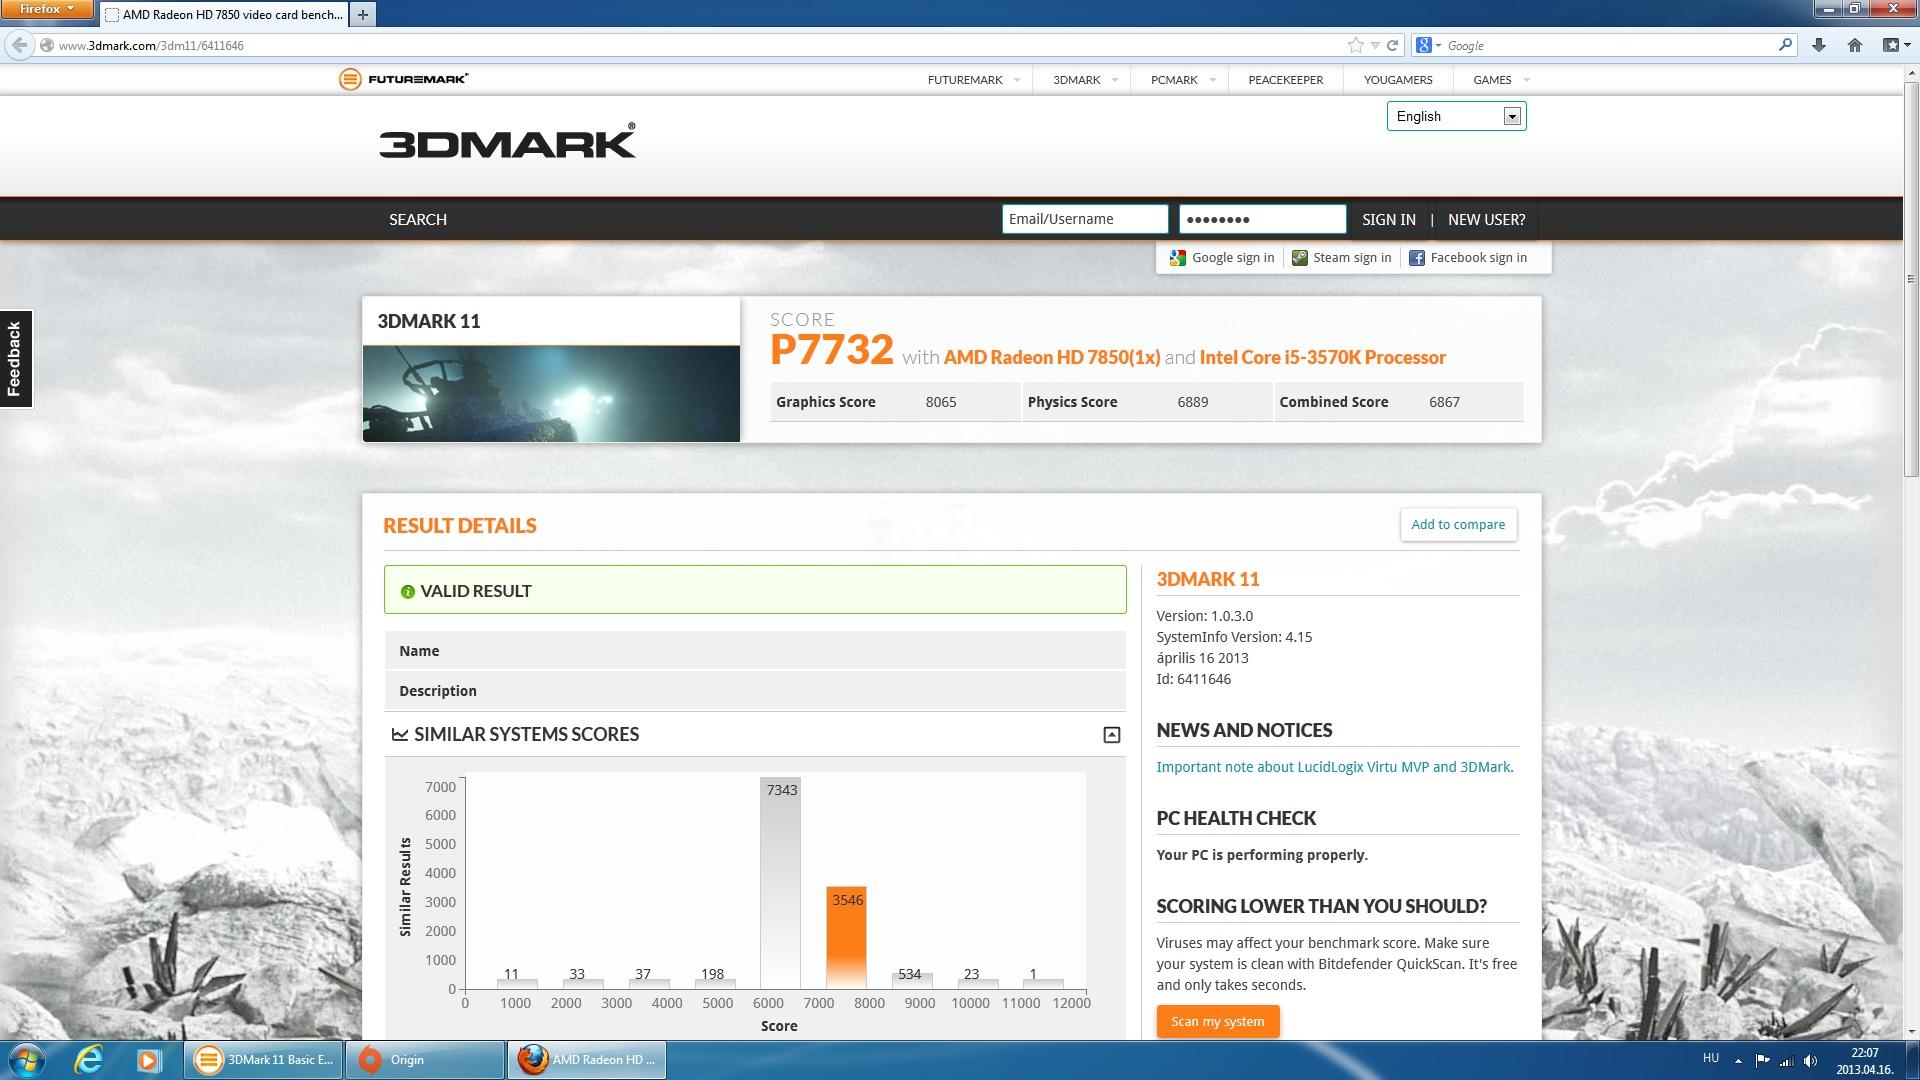
Task: Click the password input field
Action: 1262,219
